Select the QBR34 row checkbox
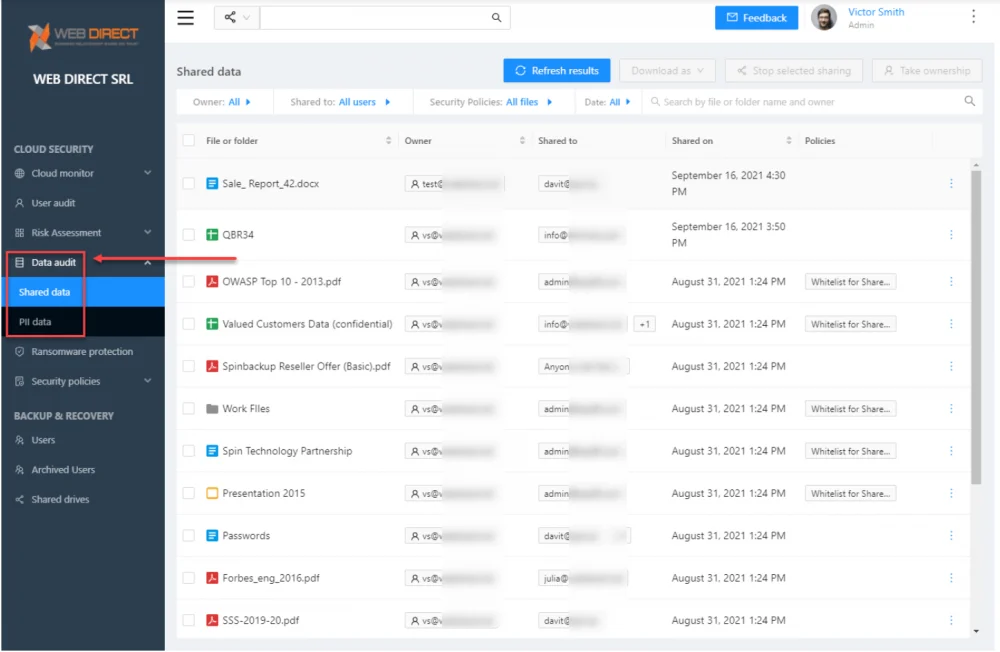Screen dimensions: 1000x652 click(189, 235)
